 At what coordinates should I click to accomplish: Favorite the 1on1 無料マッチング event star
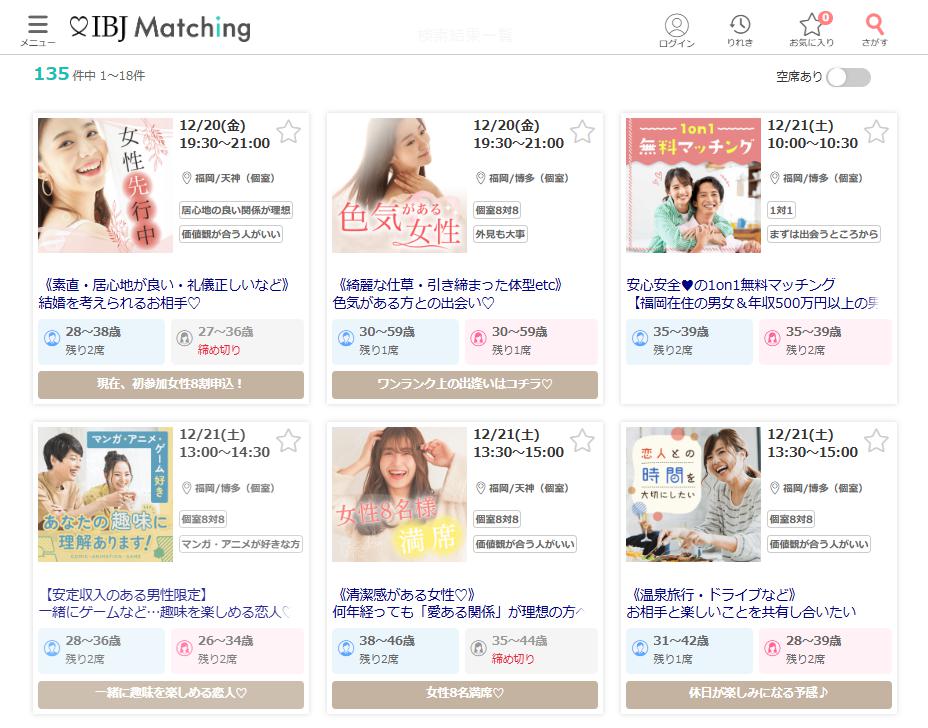(x=877, y=132)
